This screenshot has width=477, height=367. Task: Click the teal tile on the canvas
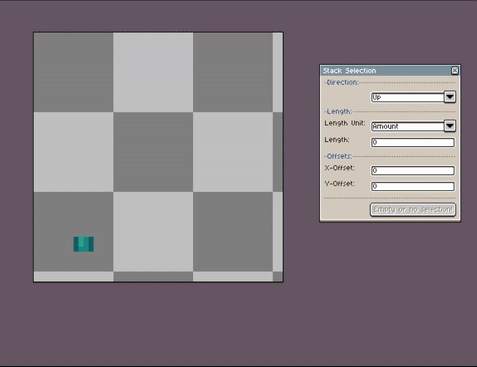[84, 244]
